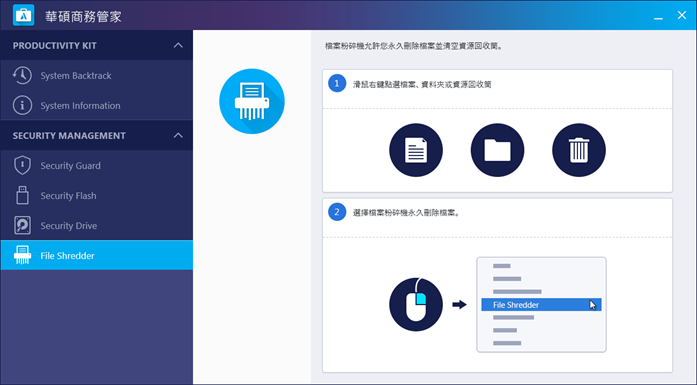Select the Security Guard shield icon
The height and width of the screenshot is (385, 697).
(x=22, y=165)
